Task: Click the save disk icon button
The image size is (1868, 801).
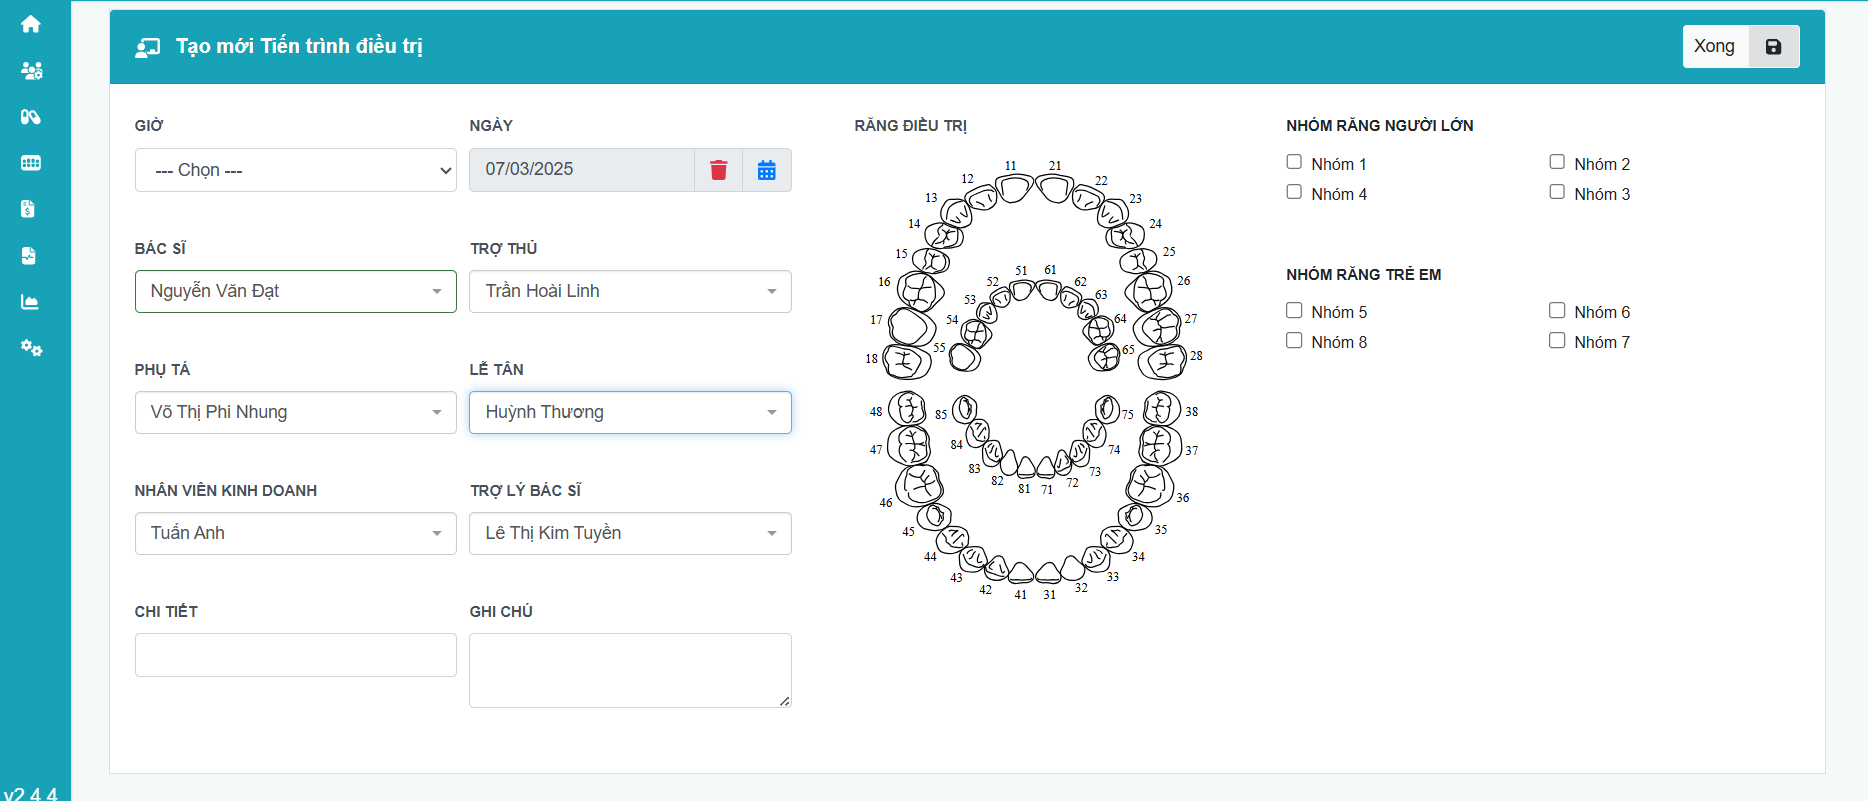Action: point(1773,47)
